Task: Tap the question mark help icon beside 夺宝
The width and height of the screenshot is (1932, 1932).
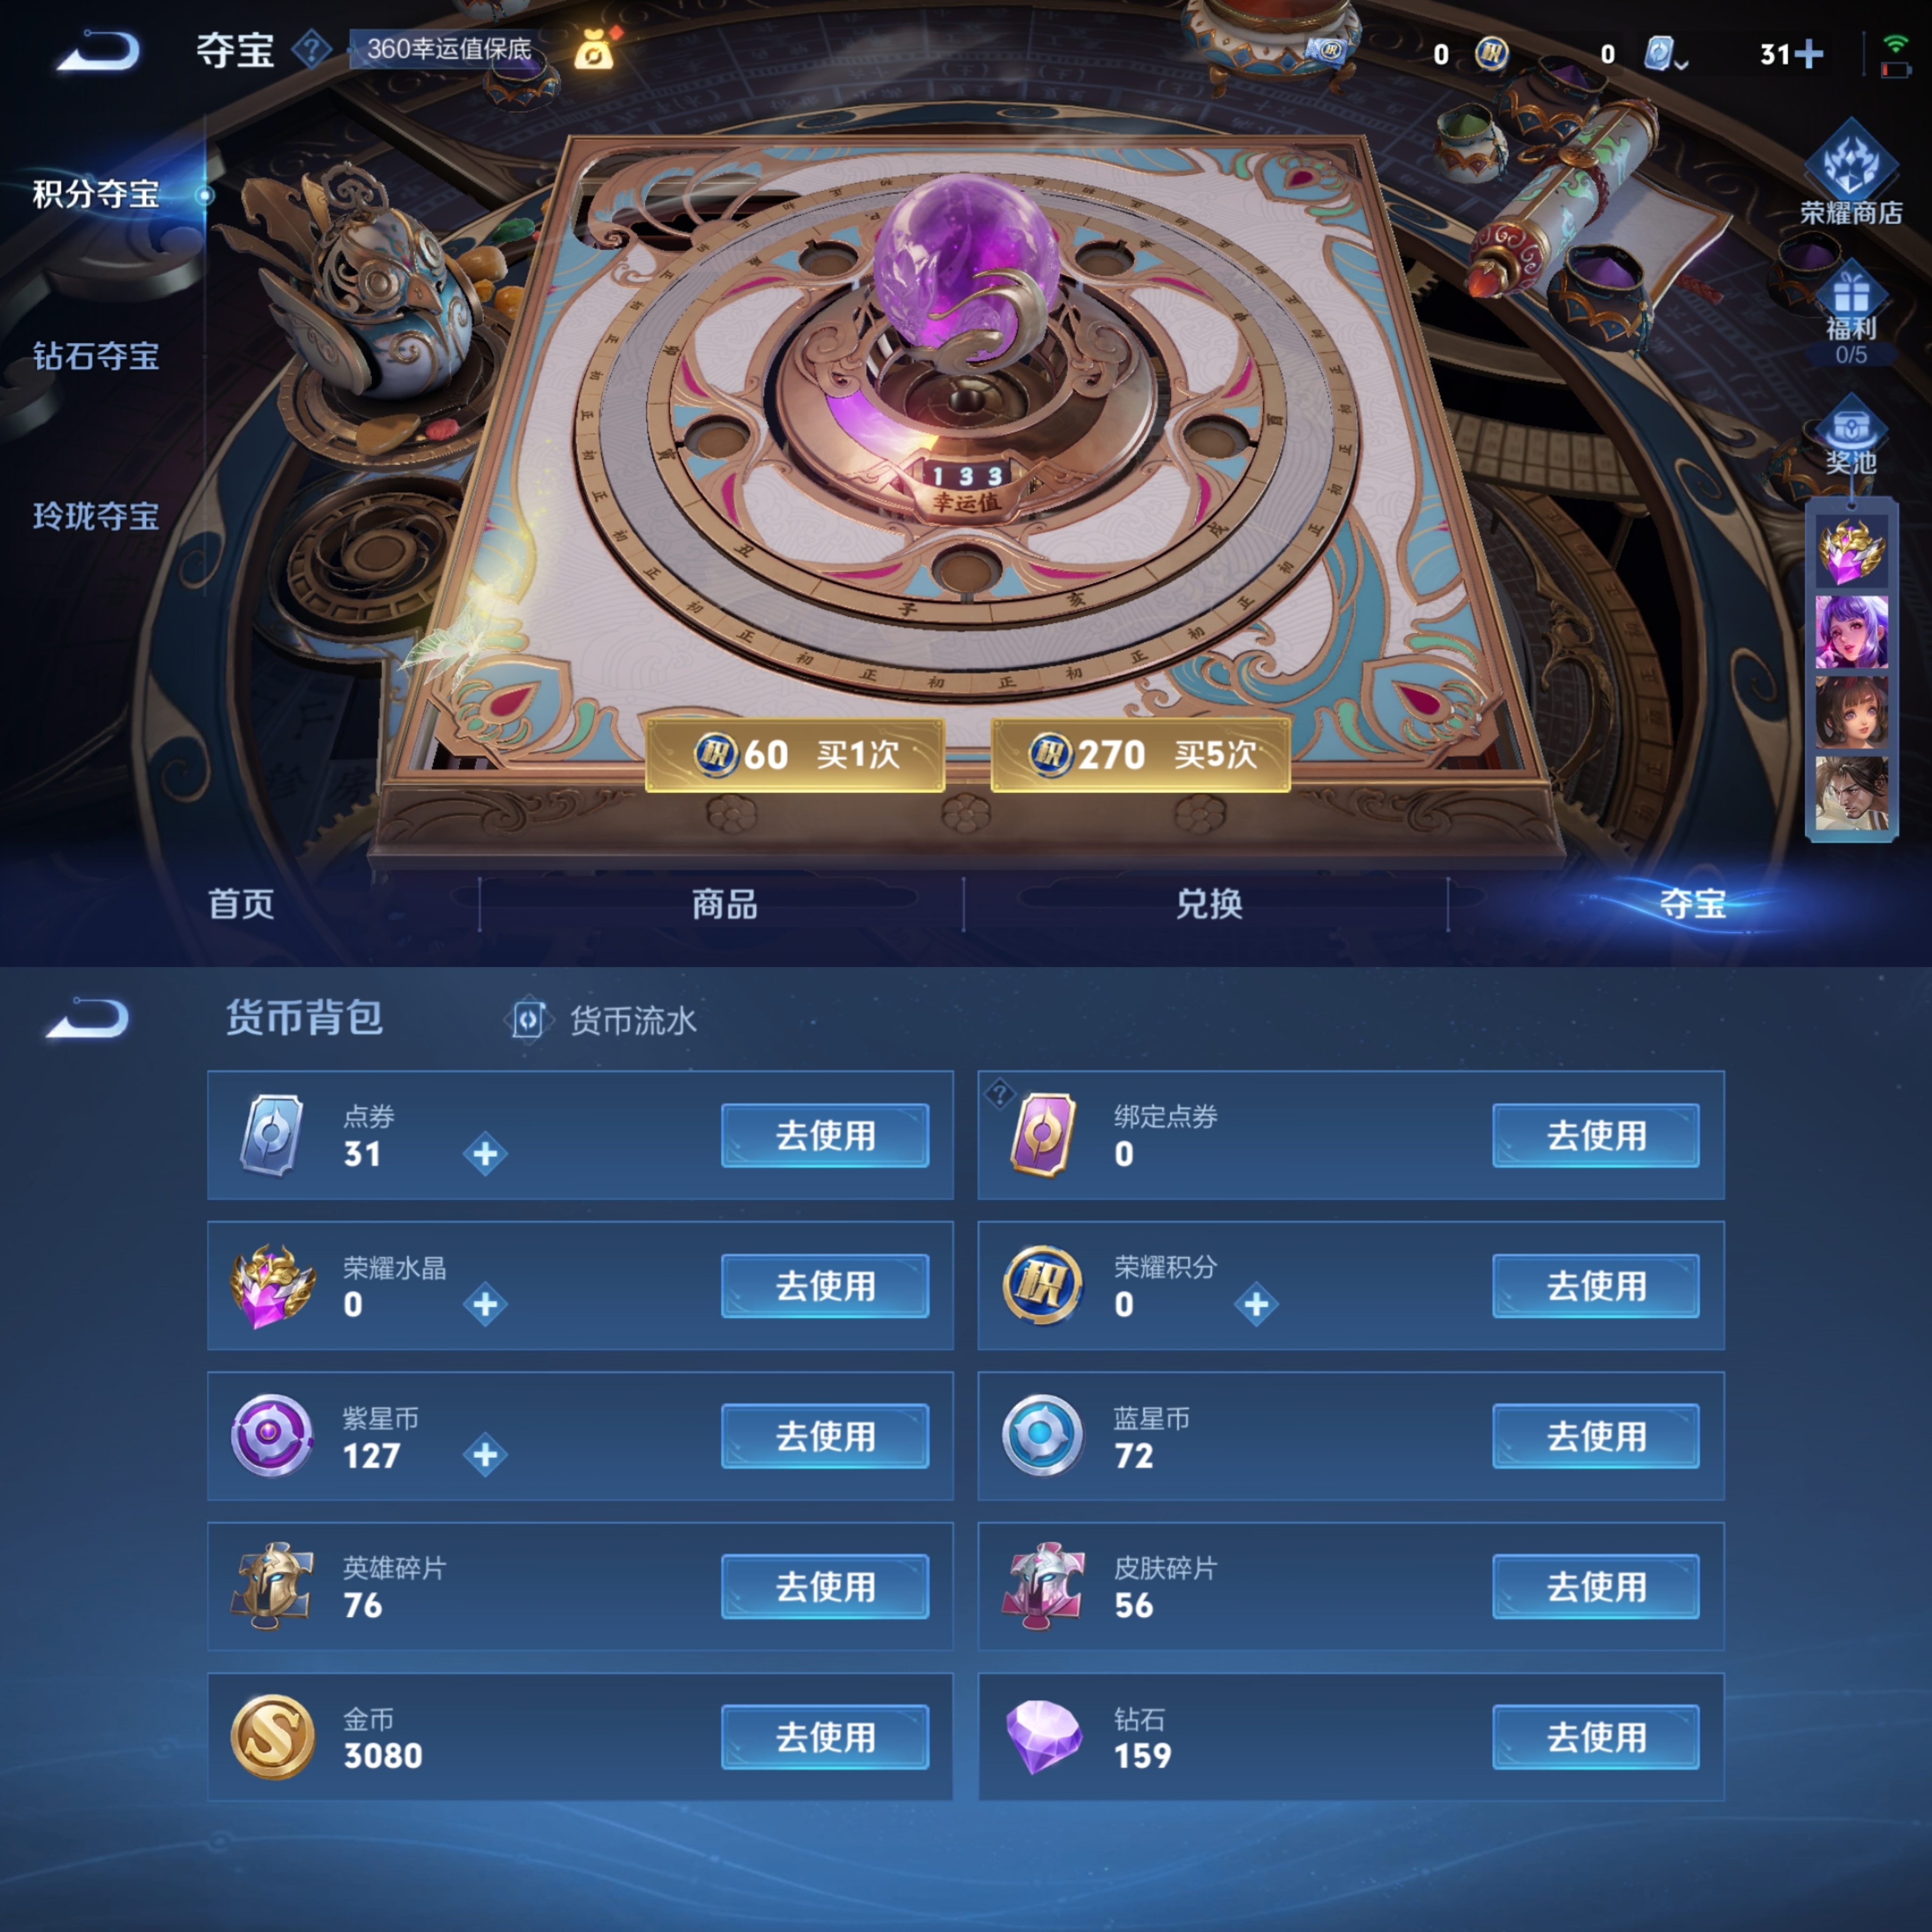Action: 312,49
